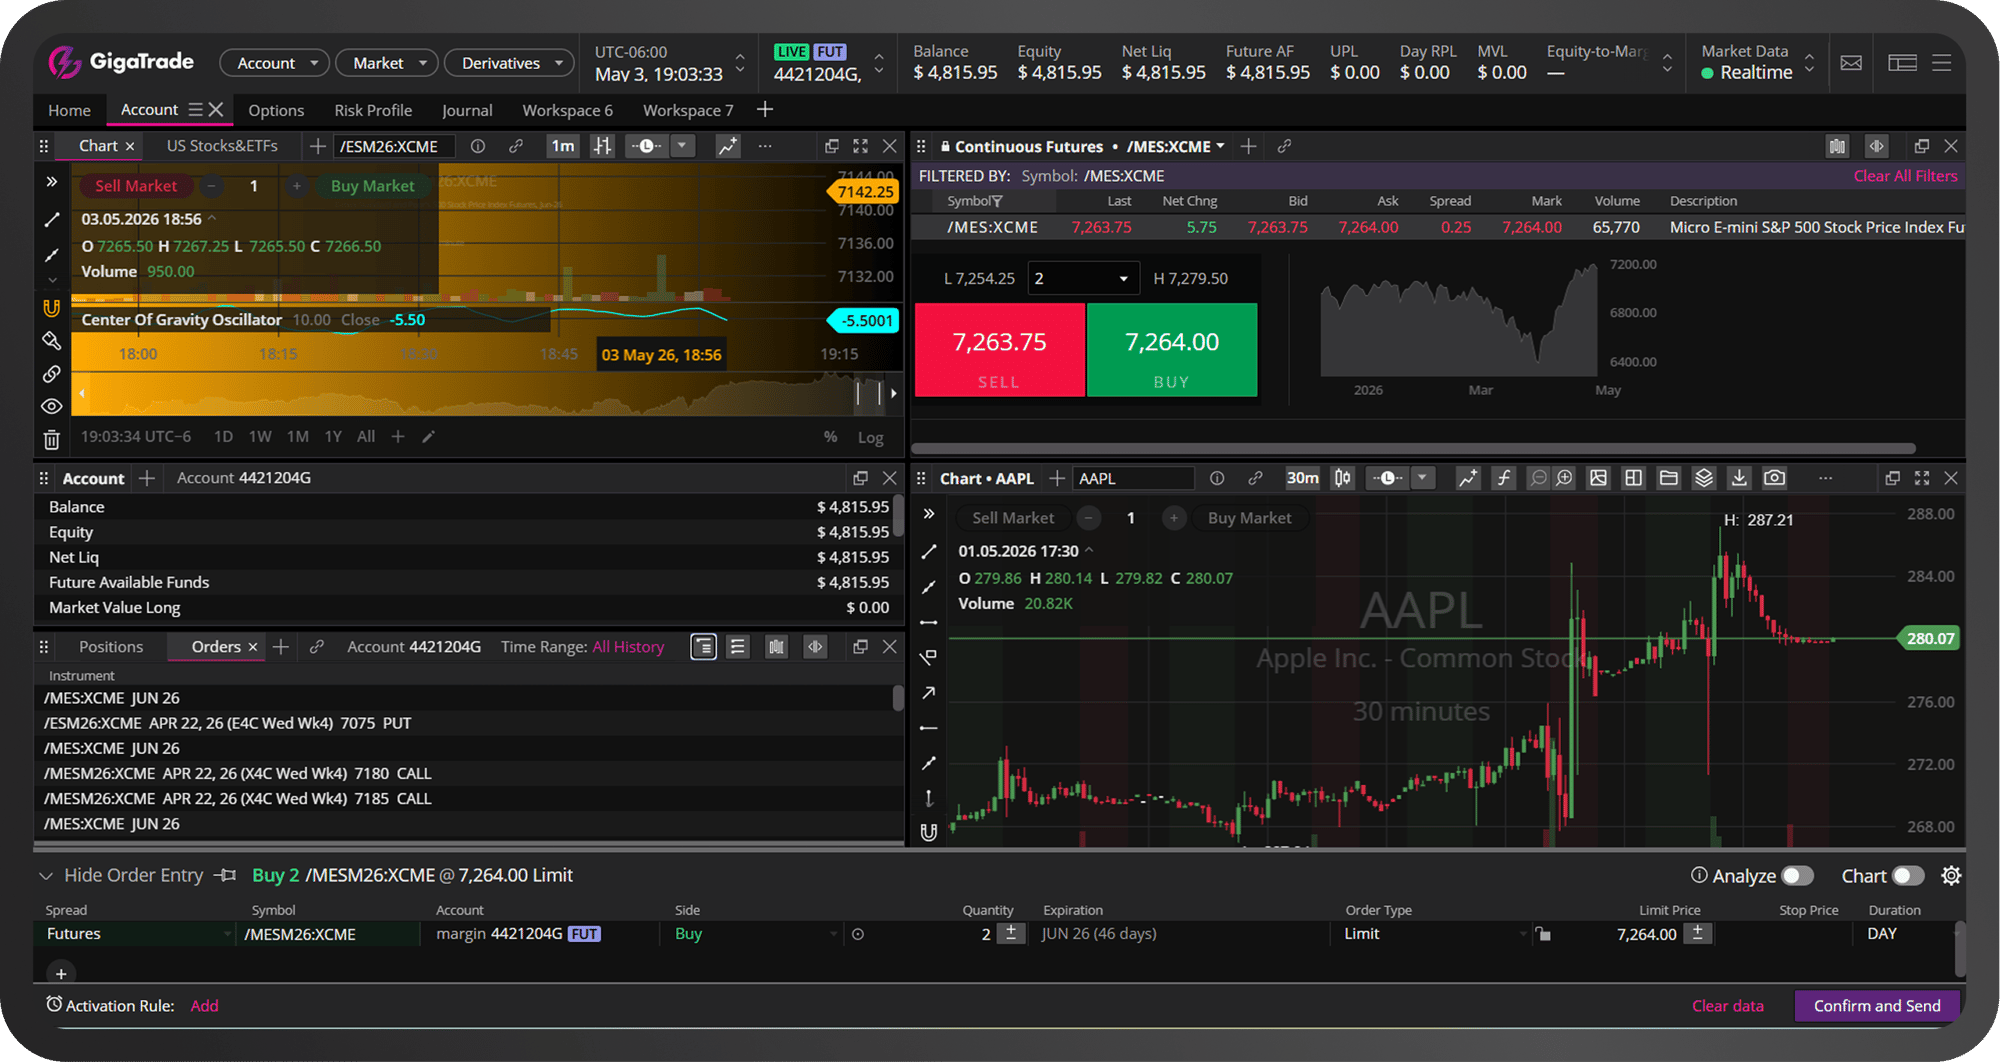The height and width of the screenshot is (1062, 2000).
Task: Toggle fit-width icon in Continuous Futures panel
Action: tap(1877, 146)
